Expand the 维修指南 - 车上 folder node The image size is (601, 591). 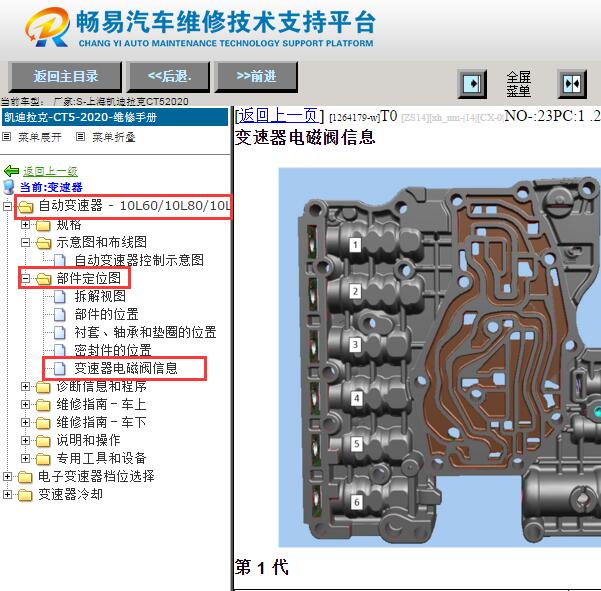pyautogui.click(x=25, y=404)
